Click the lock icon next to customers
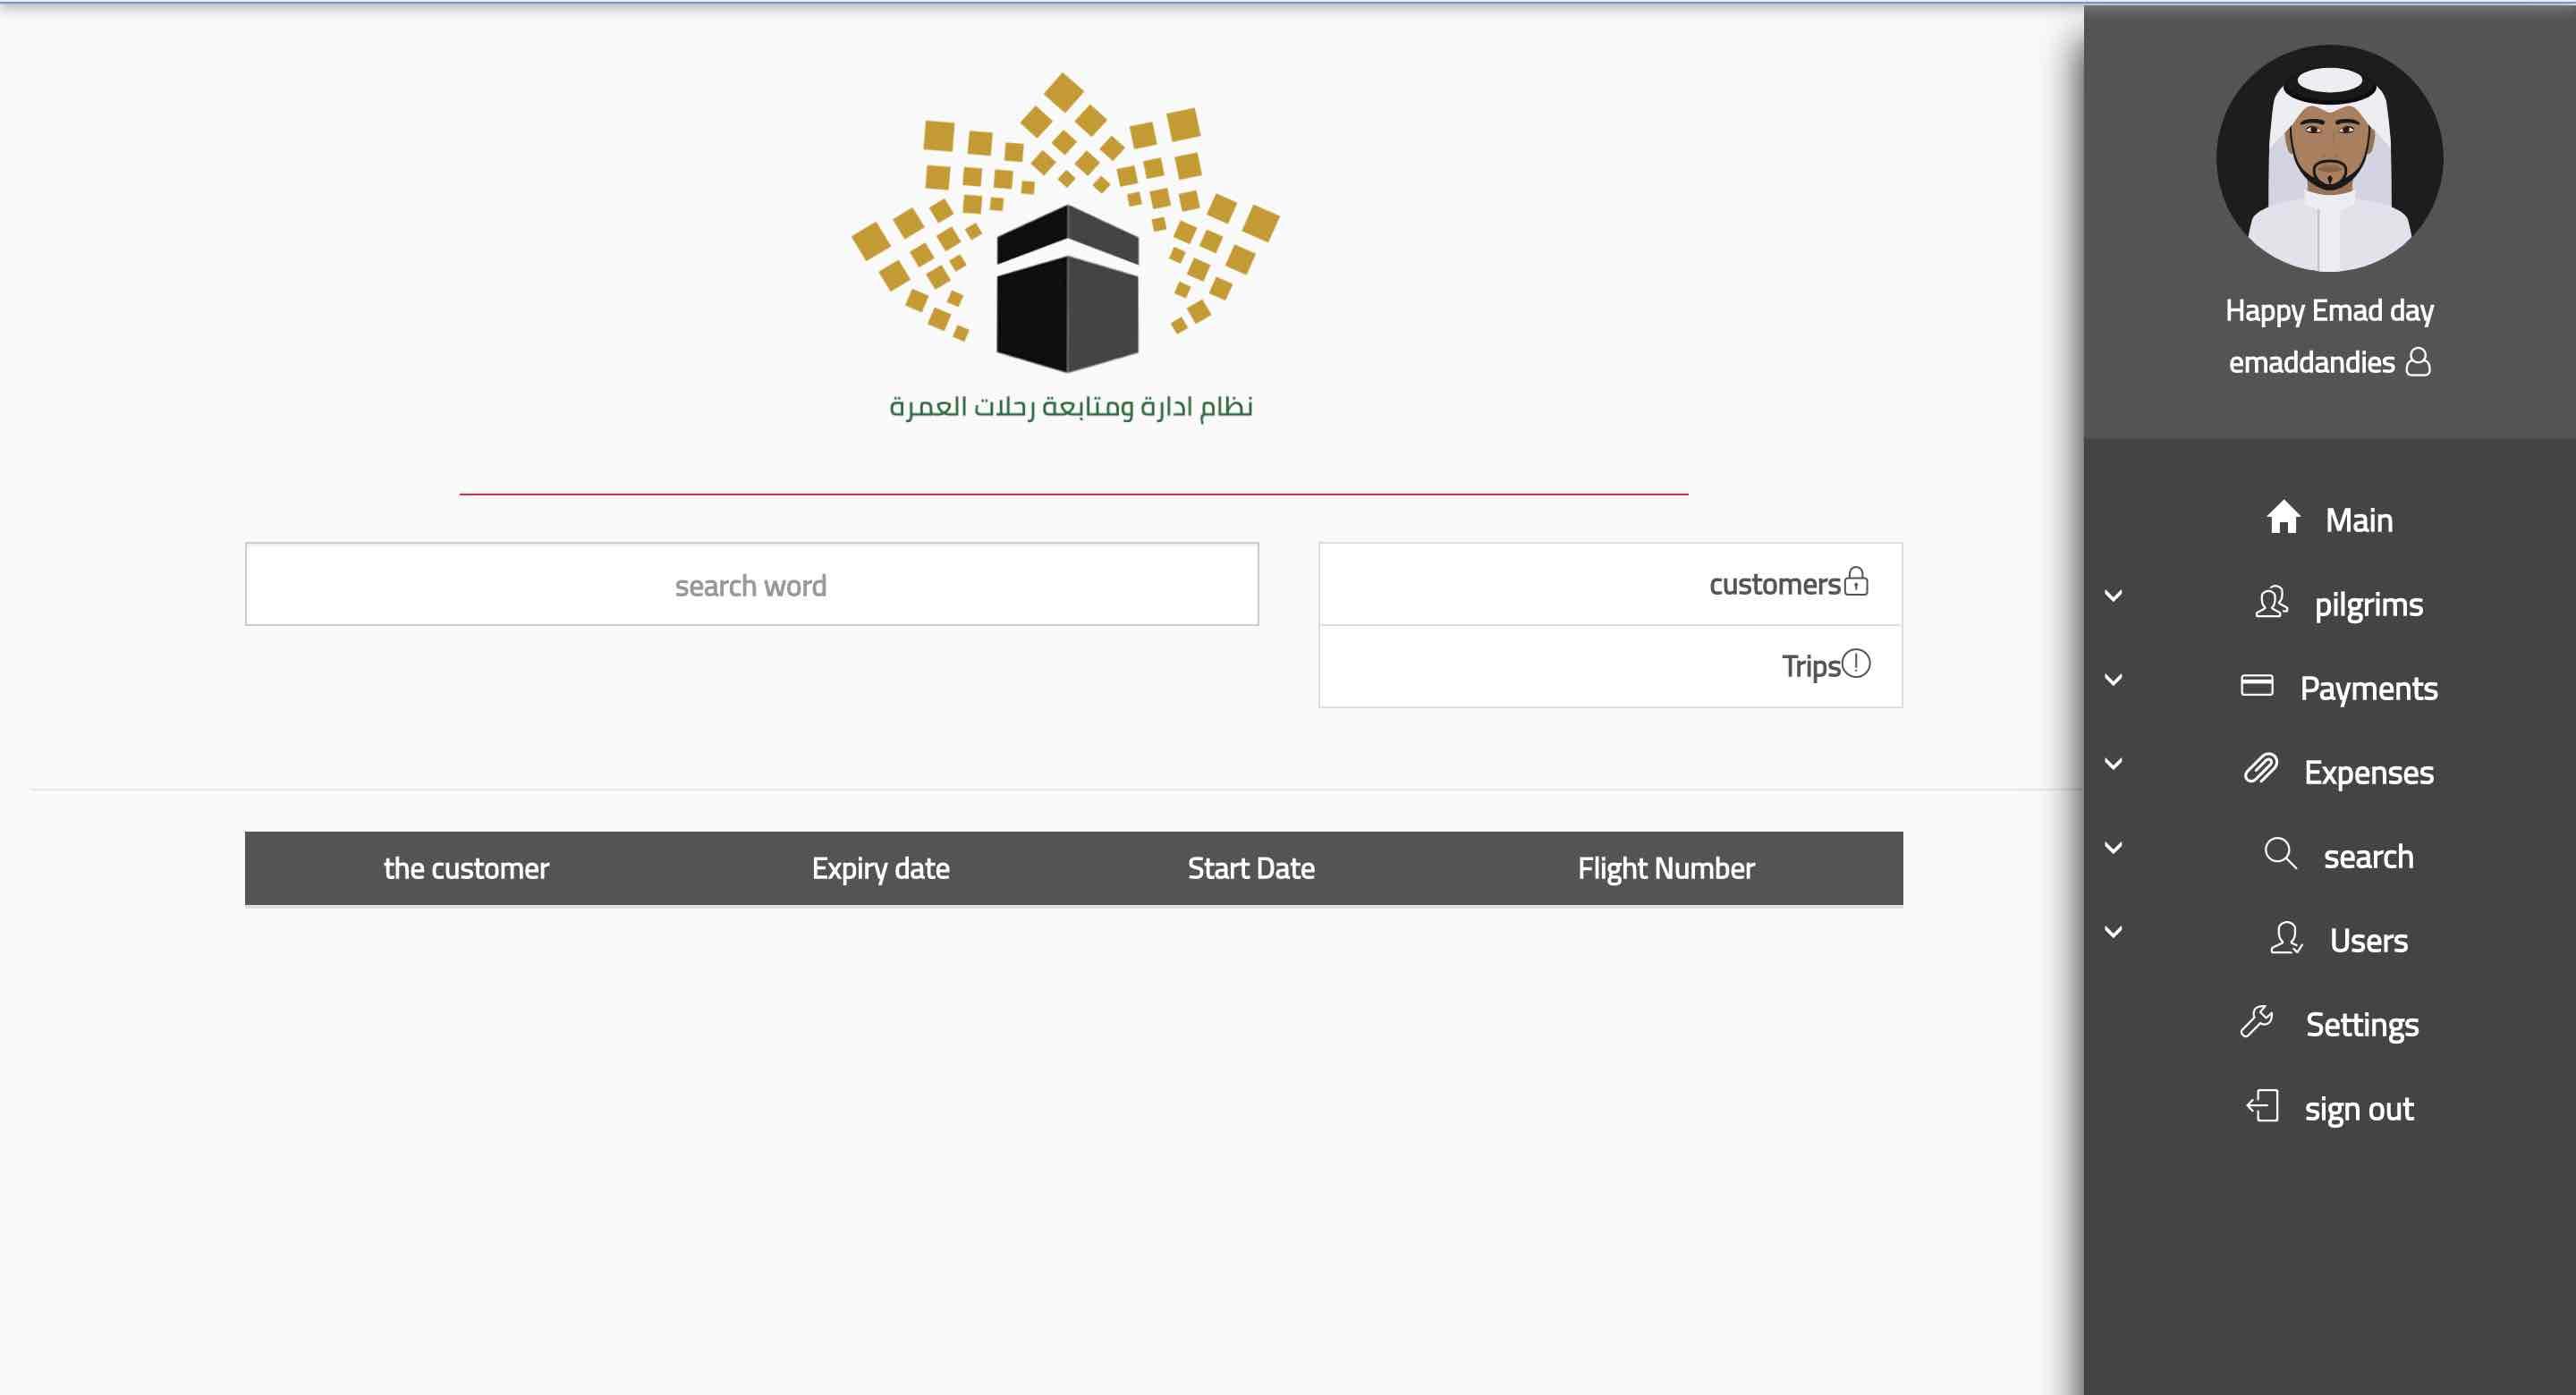Image resolution: width=2576 pixels, height=1395 pixels. (1856, 581)
